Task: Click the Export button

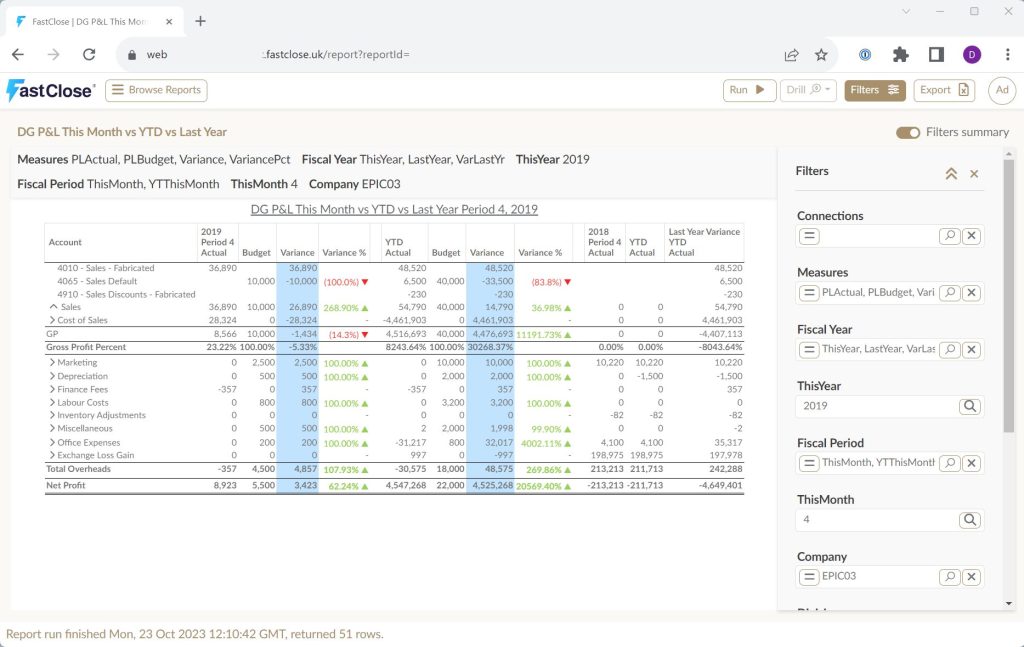Action: click(944, 90)
